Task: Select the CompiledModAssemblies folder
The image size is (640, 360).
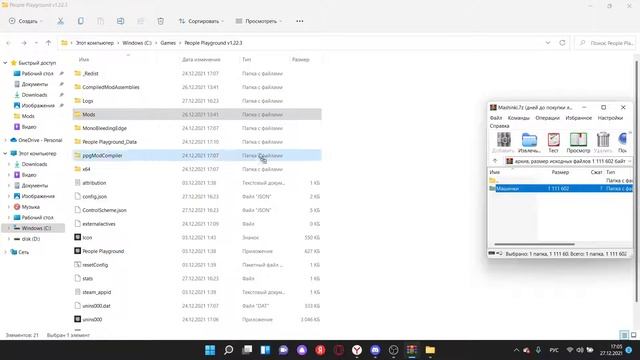Action: point(197,87)
